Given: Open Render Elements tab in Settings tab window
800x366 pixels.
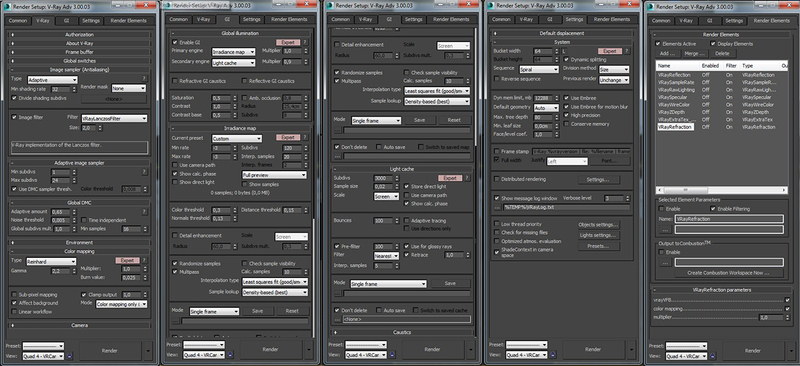Looking at the screenshot, I should 611,19.
